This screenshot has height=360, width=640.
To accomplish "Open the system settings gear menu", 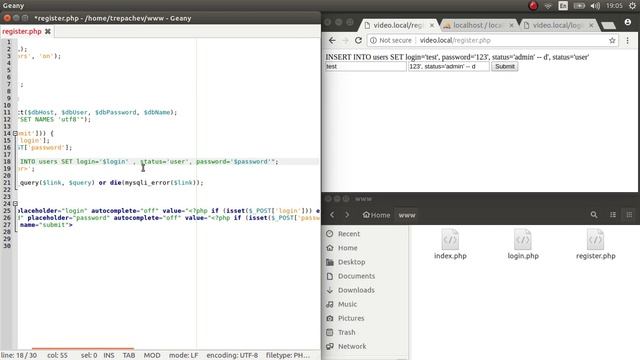I will (633, 6).
